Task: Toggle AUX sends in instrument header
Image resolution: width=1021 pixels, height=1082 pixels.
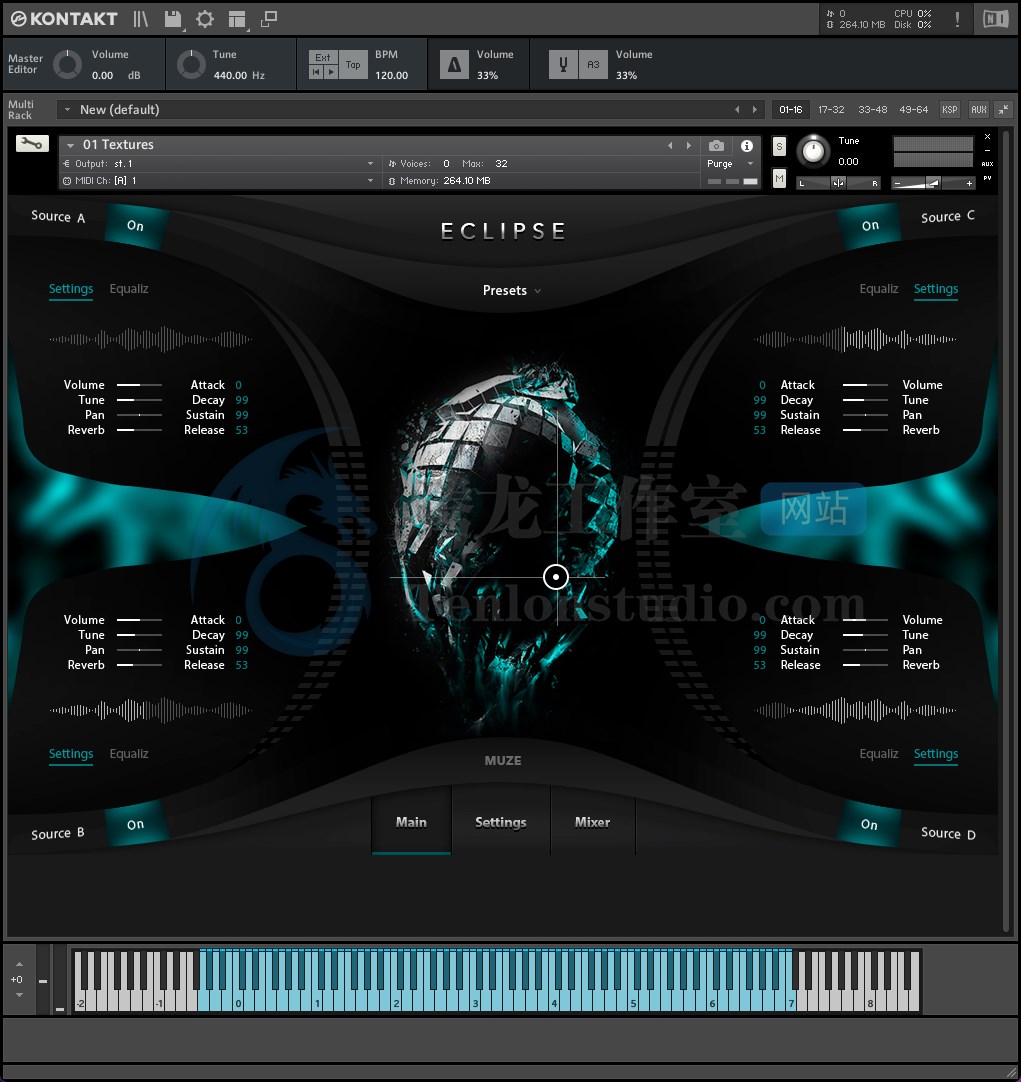Action: click(x=987, y=164)
